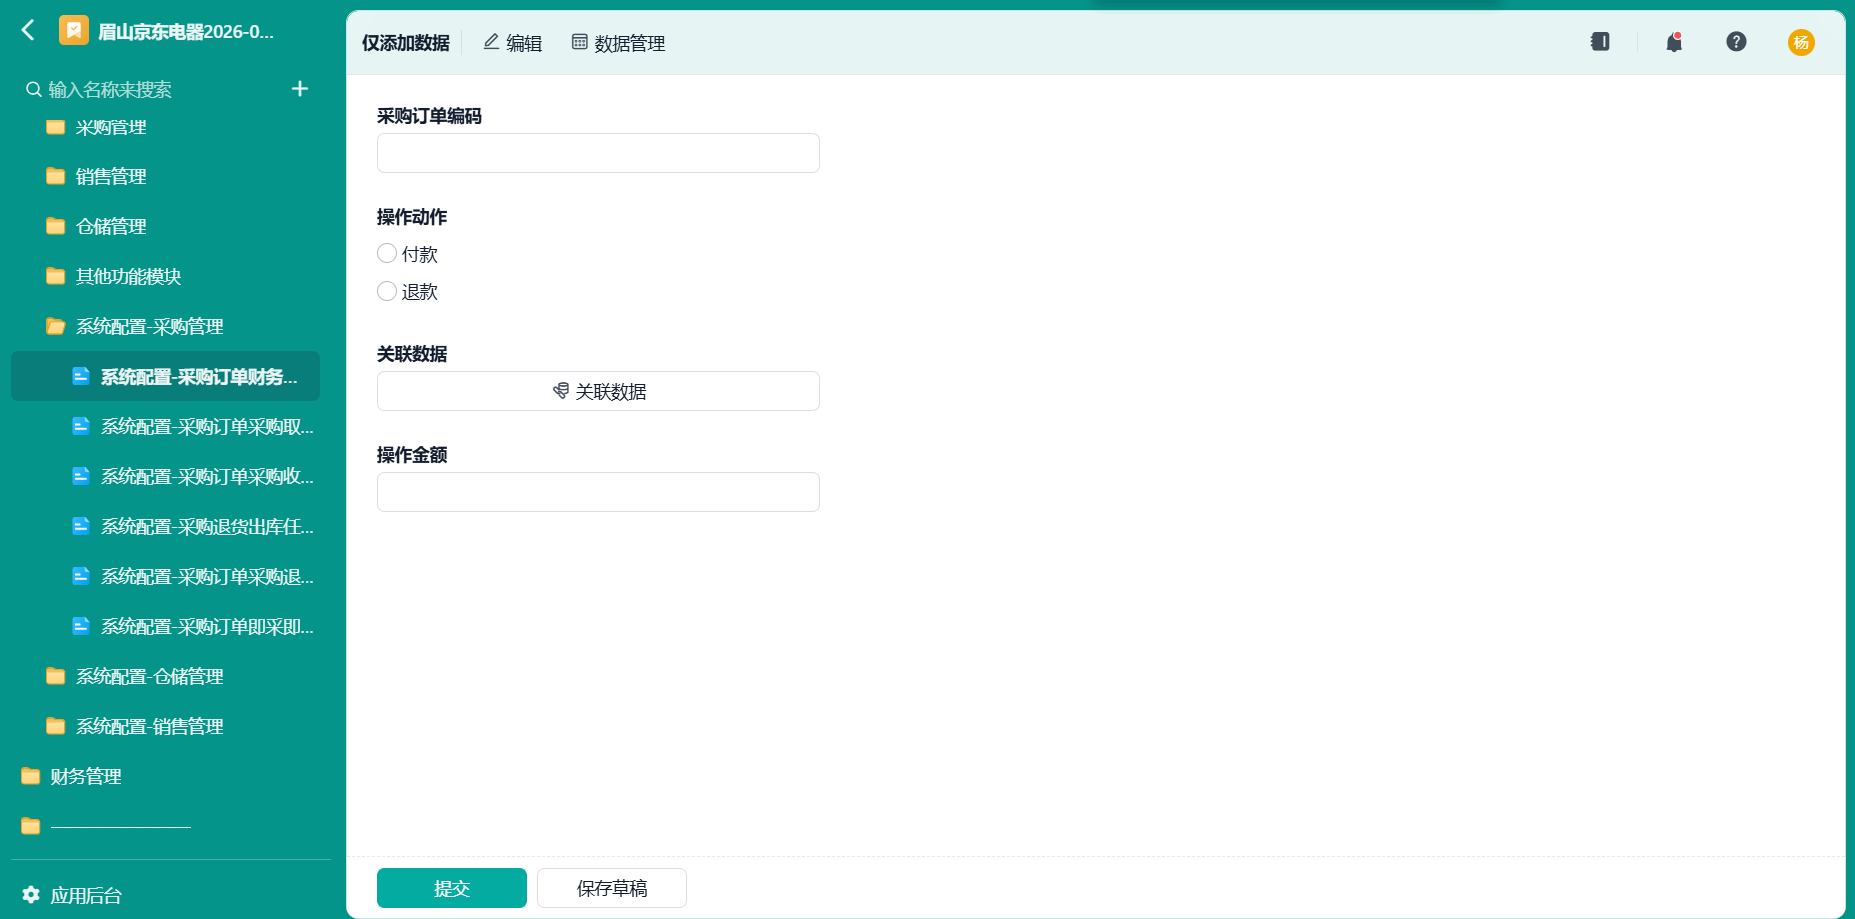Click the 销售管理 folder icon
This screenshot has height=919, width=1855.
click(56, 176)
